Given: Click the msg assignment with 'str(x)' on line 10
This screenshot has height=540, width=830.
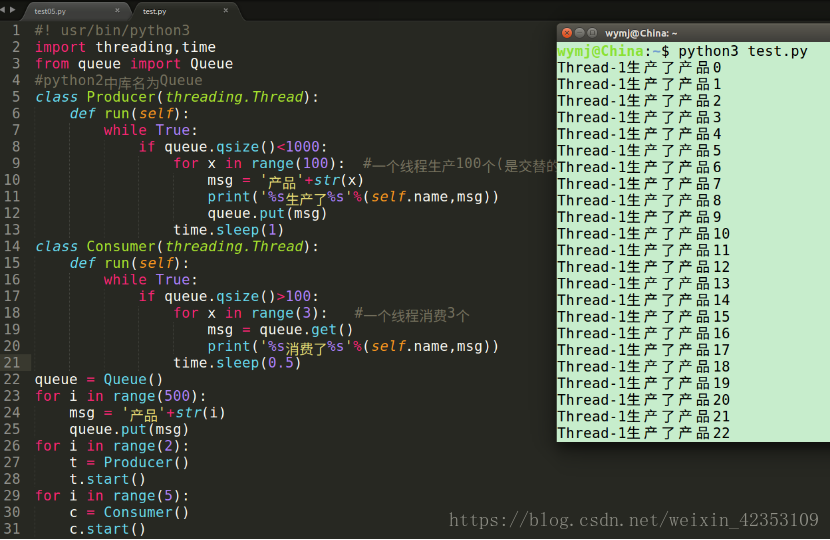Looking at the screenshot, I should click(x=285, y=181).
